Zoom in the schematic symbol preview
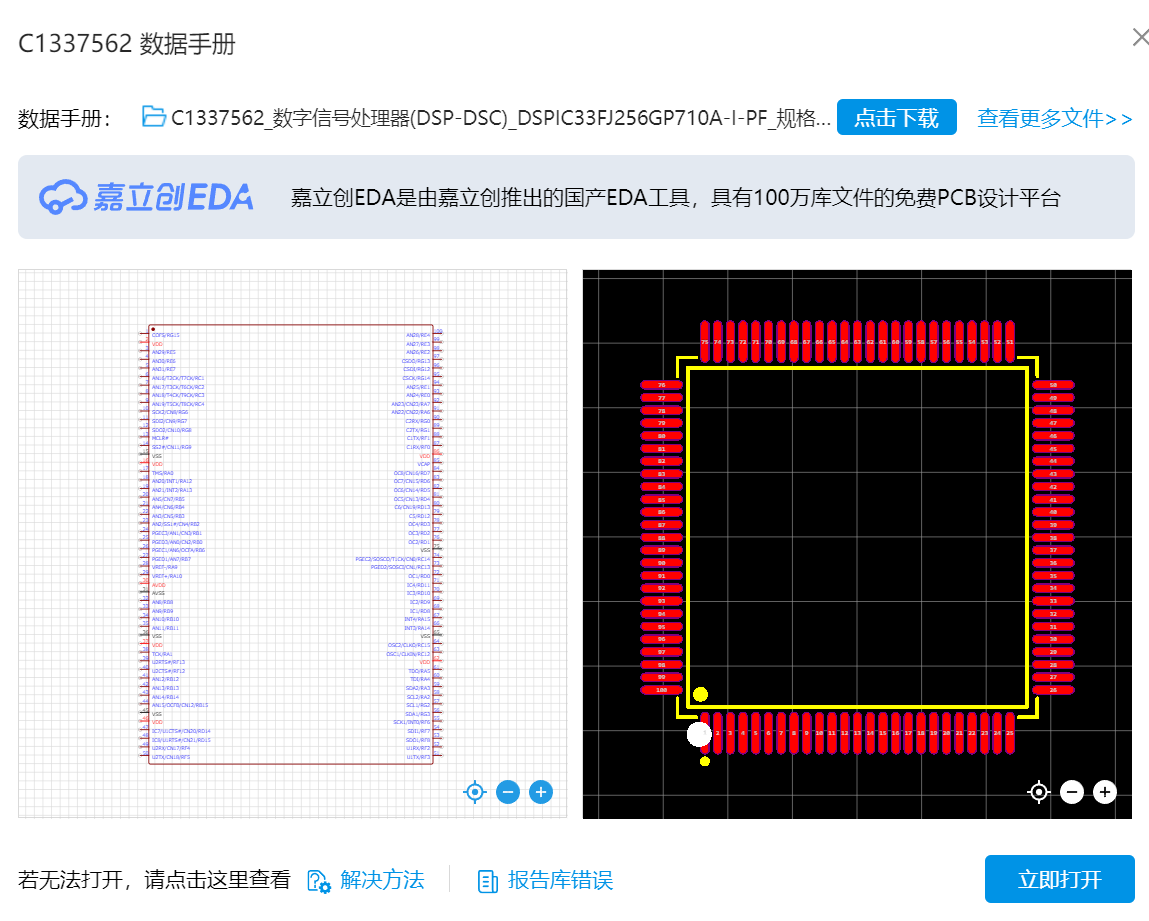The height and width of the screenshot is (921, 1149). [541, 792]
